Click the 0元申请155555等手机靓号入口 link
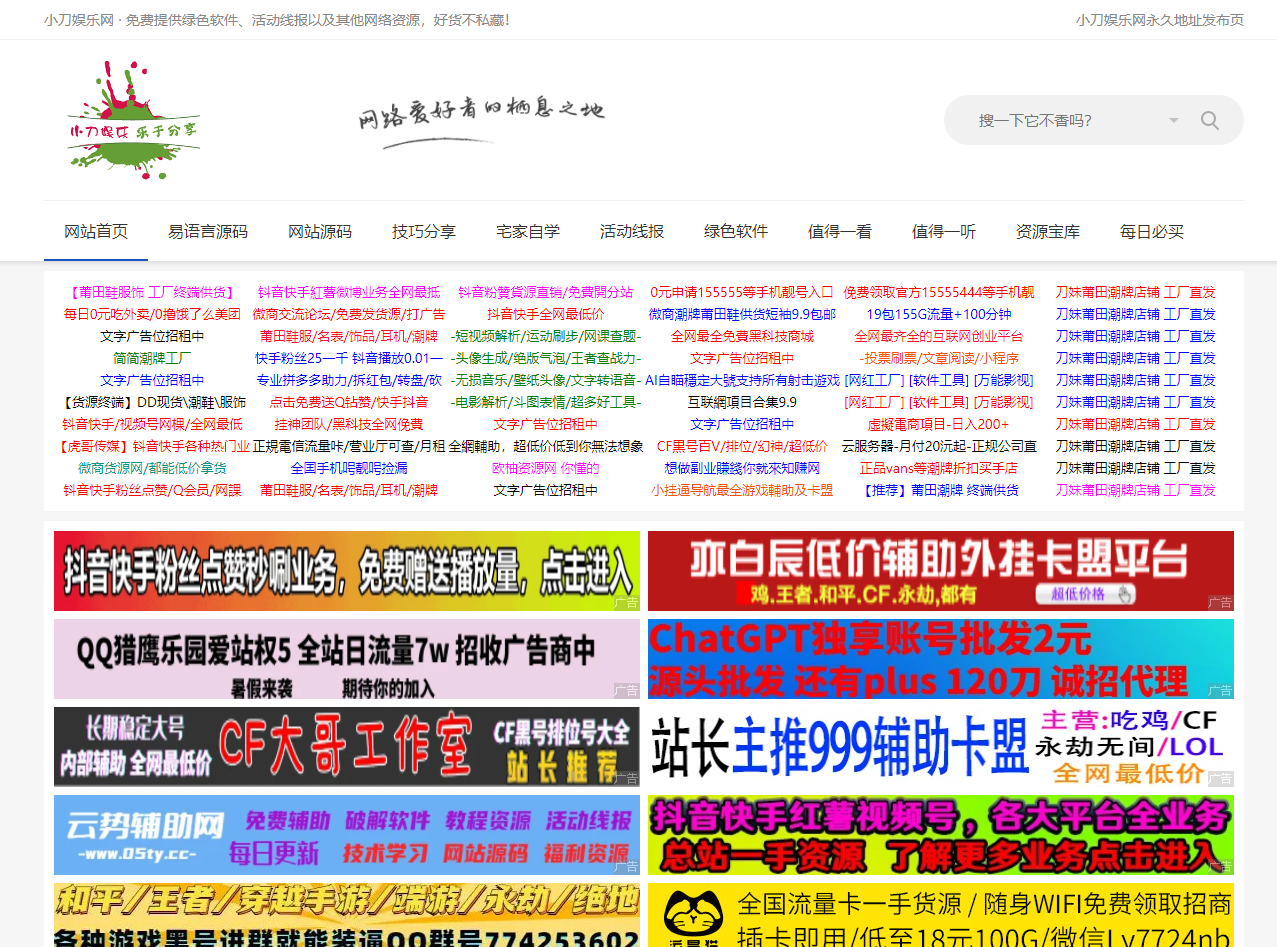The image size is (1277, 947). 742,292
